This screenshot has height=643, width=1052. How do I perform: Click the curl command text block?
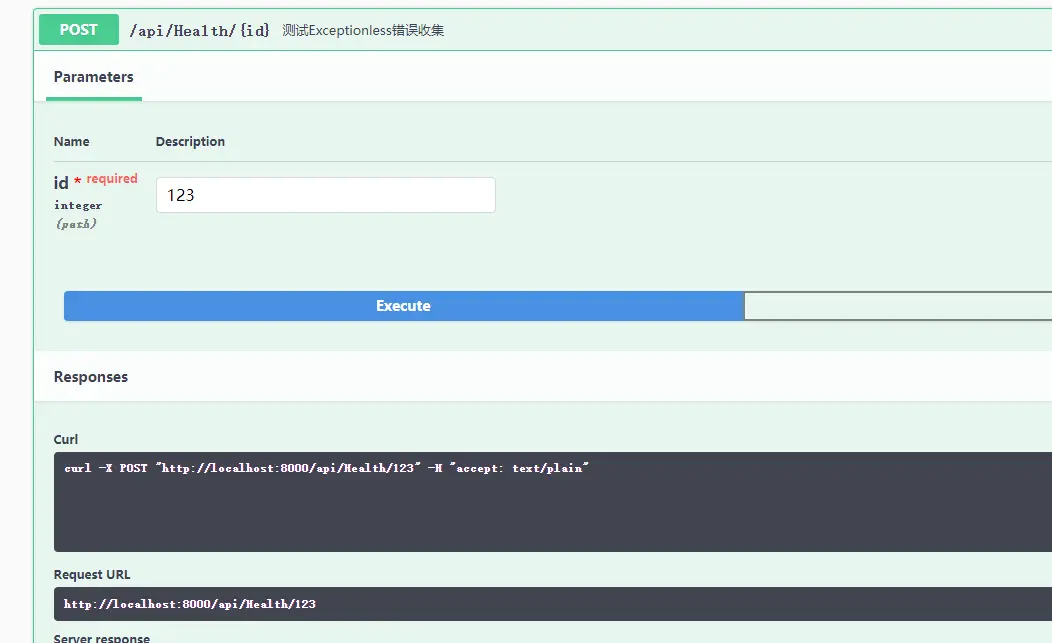553,502
